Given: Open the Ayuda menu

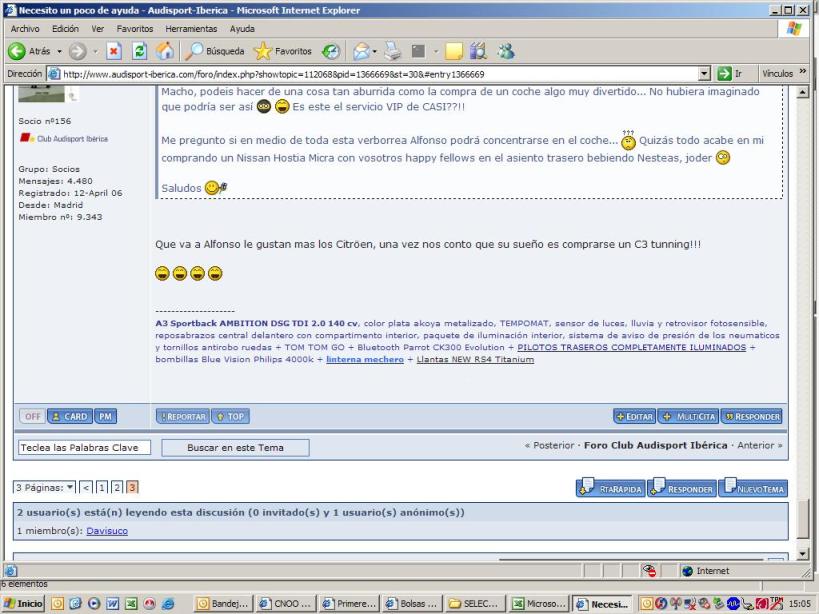Looking at the screenshot, I should 242,29.
